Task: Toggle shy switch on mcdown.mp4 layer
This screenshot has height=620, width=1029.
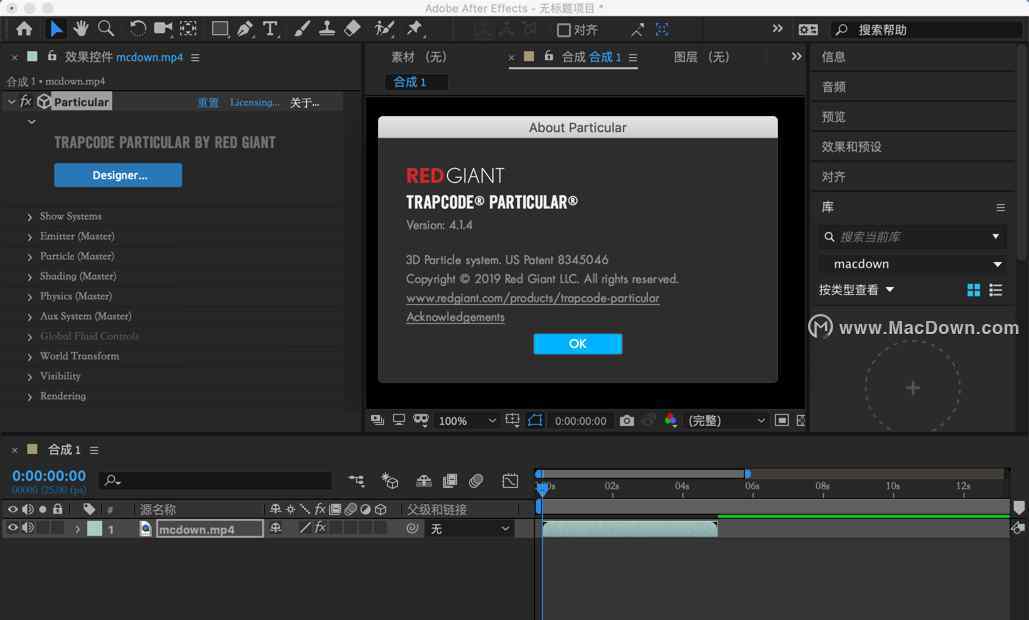Action: tap(276, 527)
